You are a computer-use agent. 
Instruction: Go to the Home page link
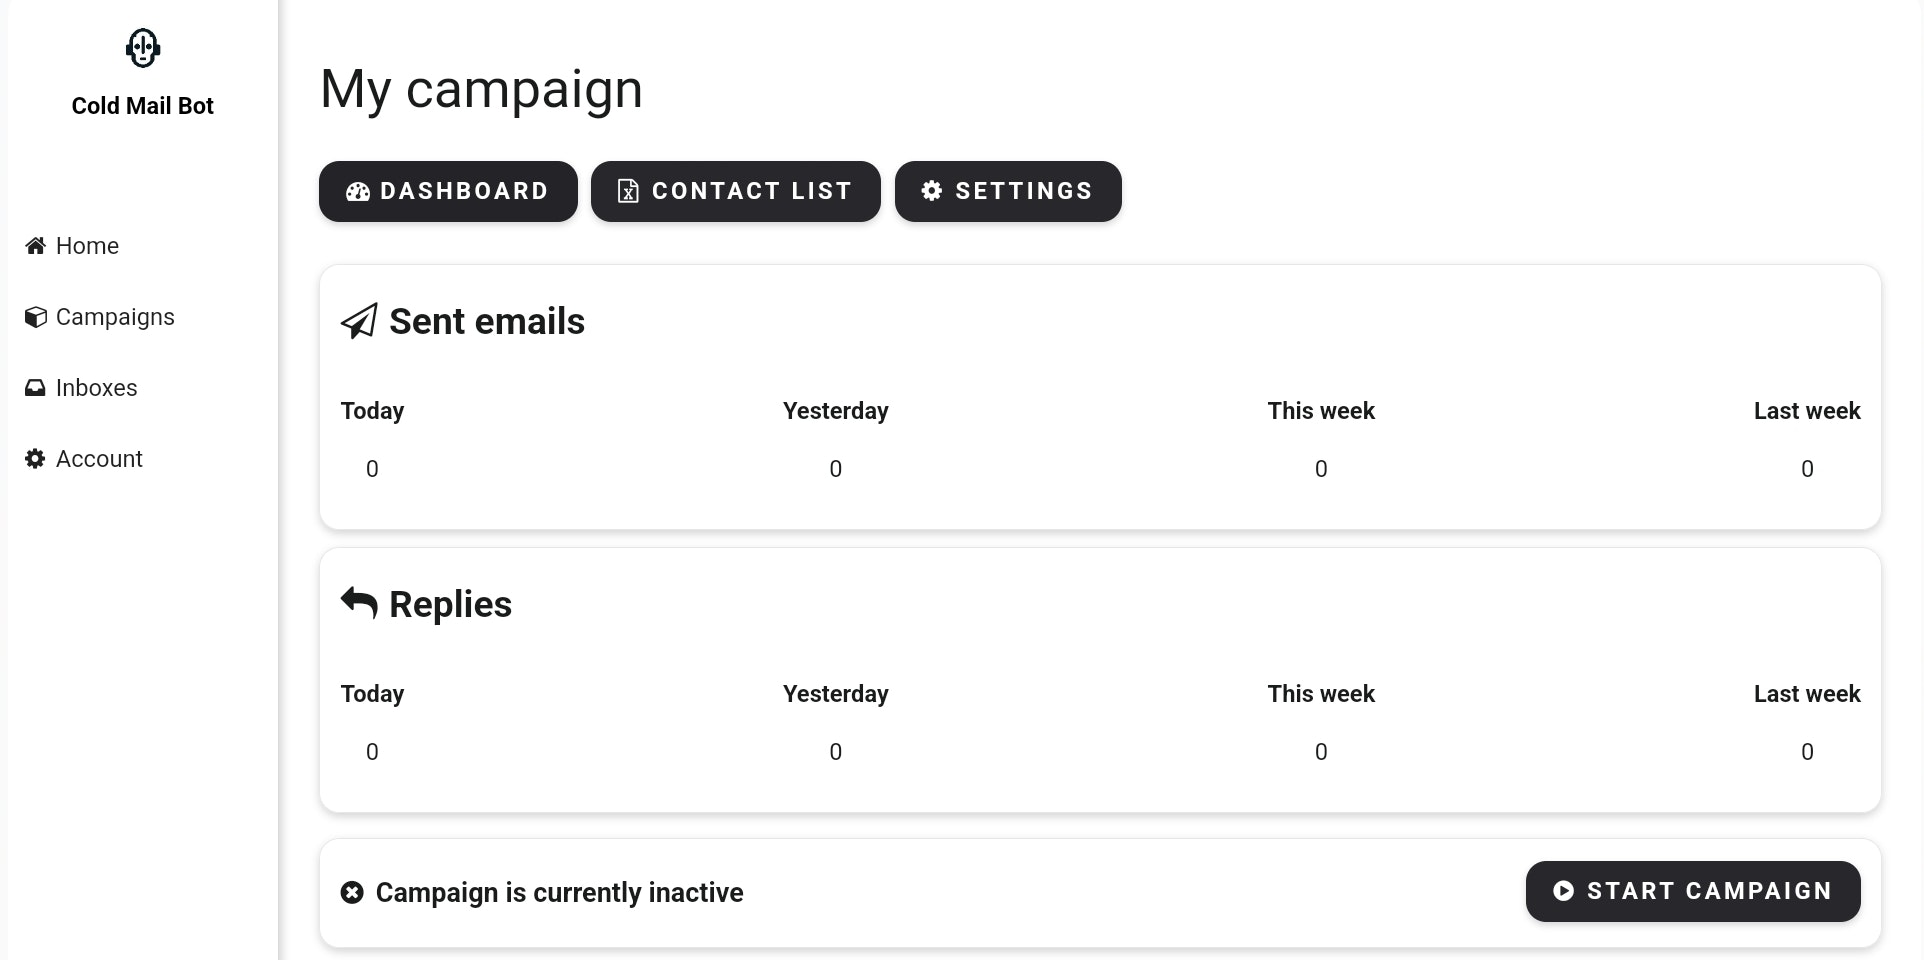click(x=87, y=246)
